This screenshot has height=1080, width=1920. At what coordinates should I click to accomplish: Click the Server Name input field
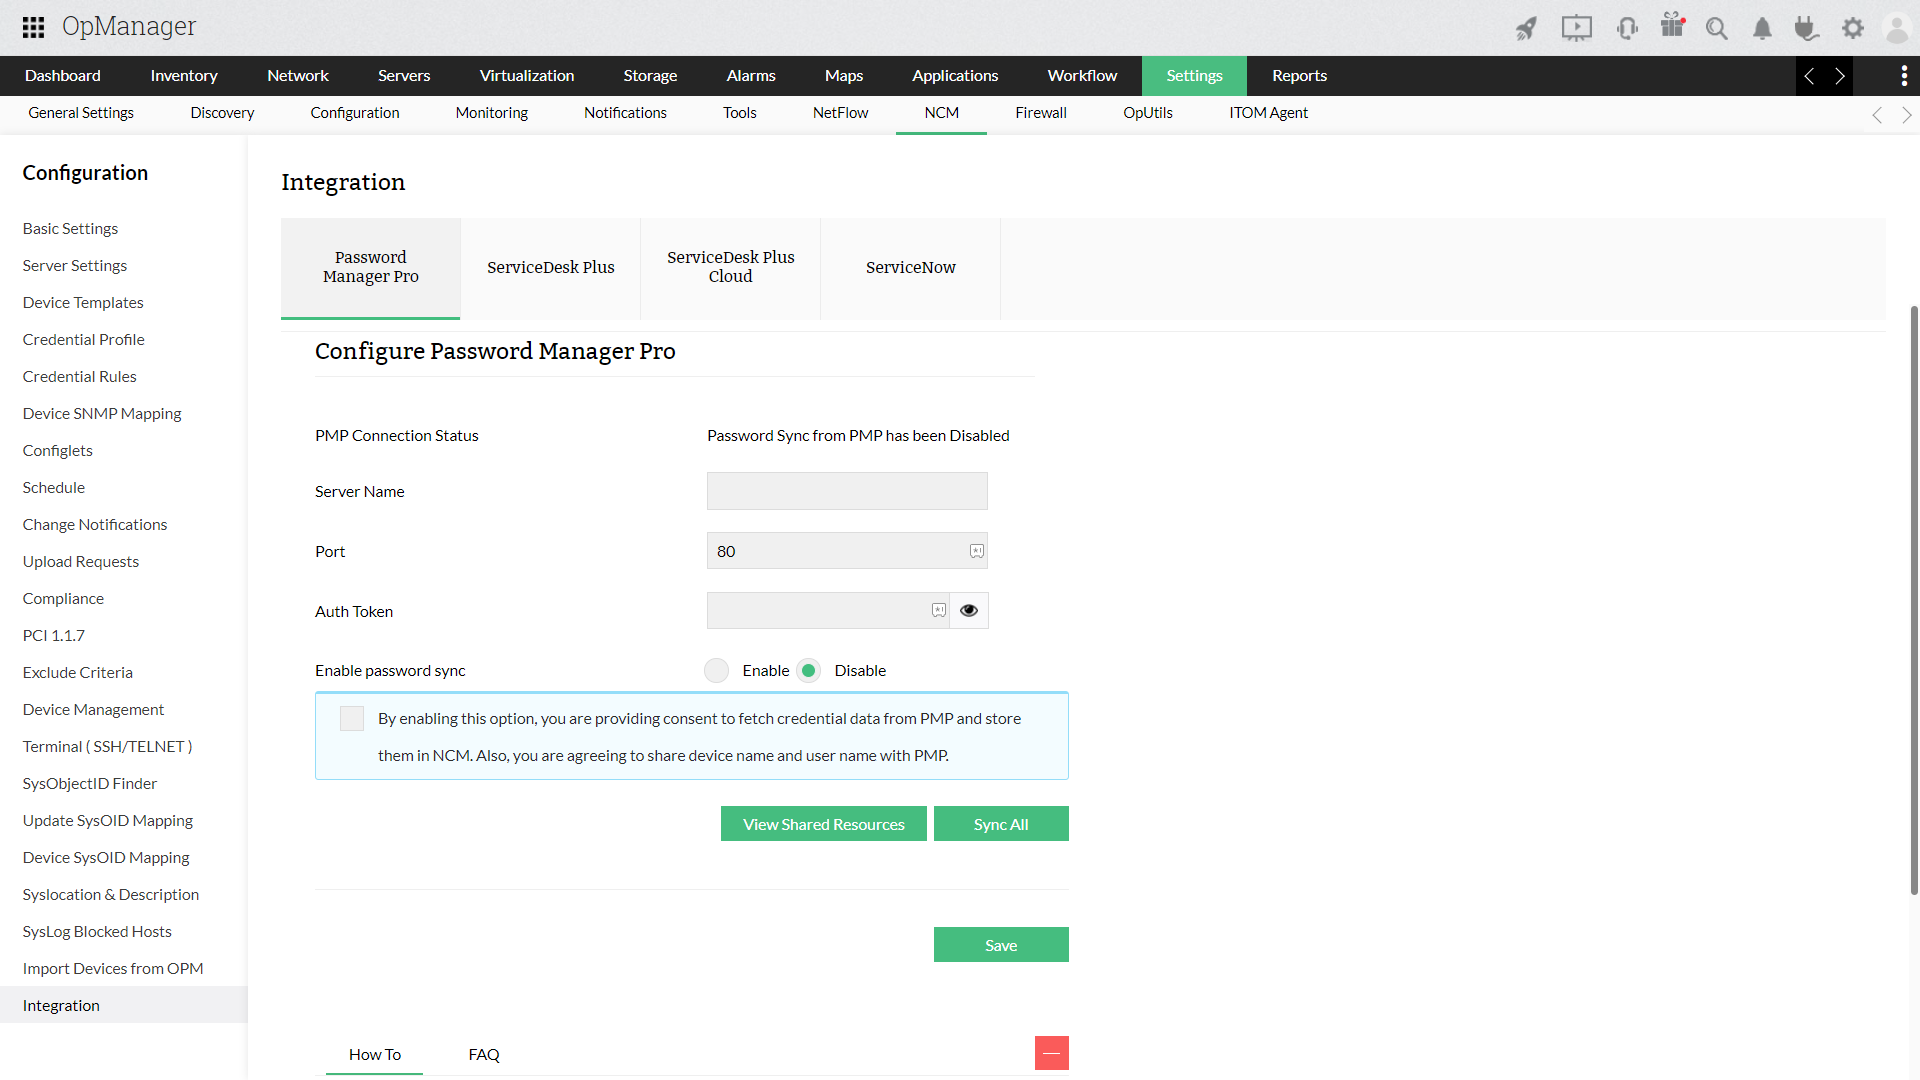pyautogui.click(x=846, y=491)
